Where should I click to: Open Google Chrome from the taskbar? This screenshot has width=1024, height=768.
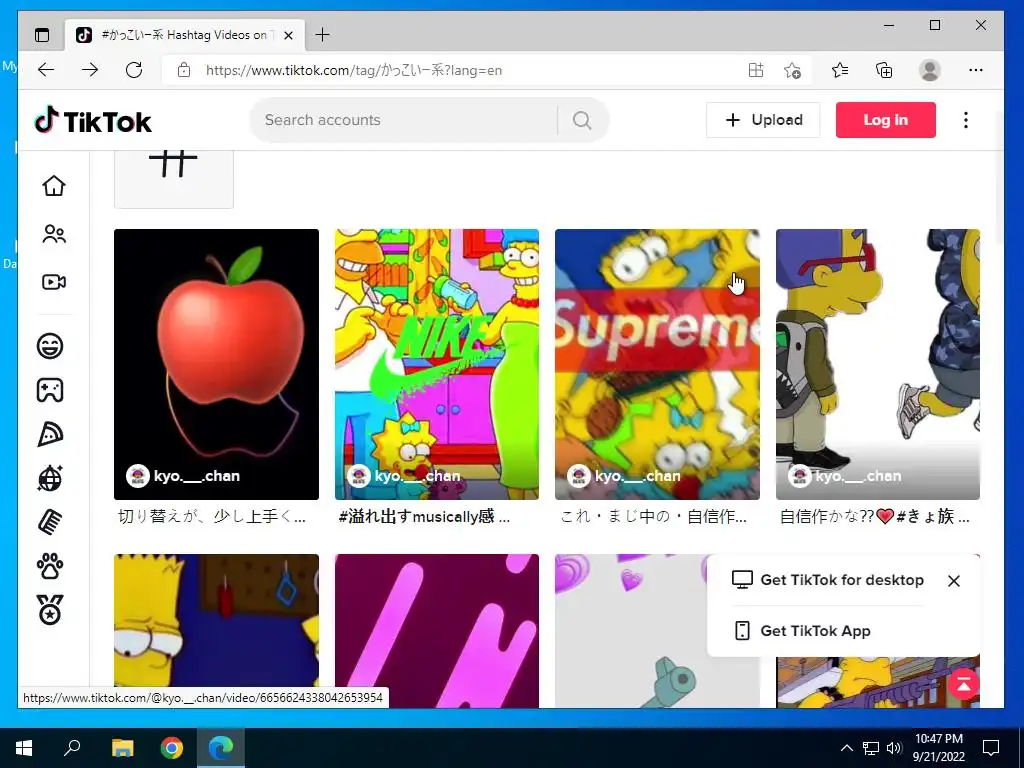pyautogui.click(x=172, y=748)
